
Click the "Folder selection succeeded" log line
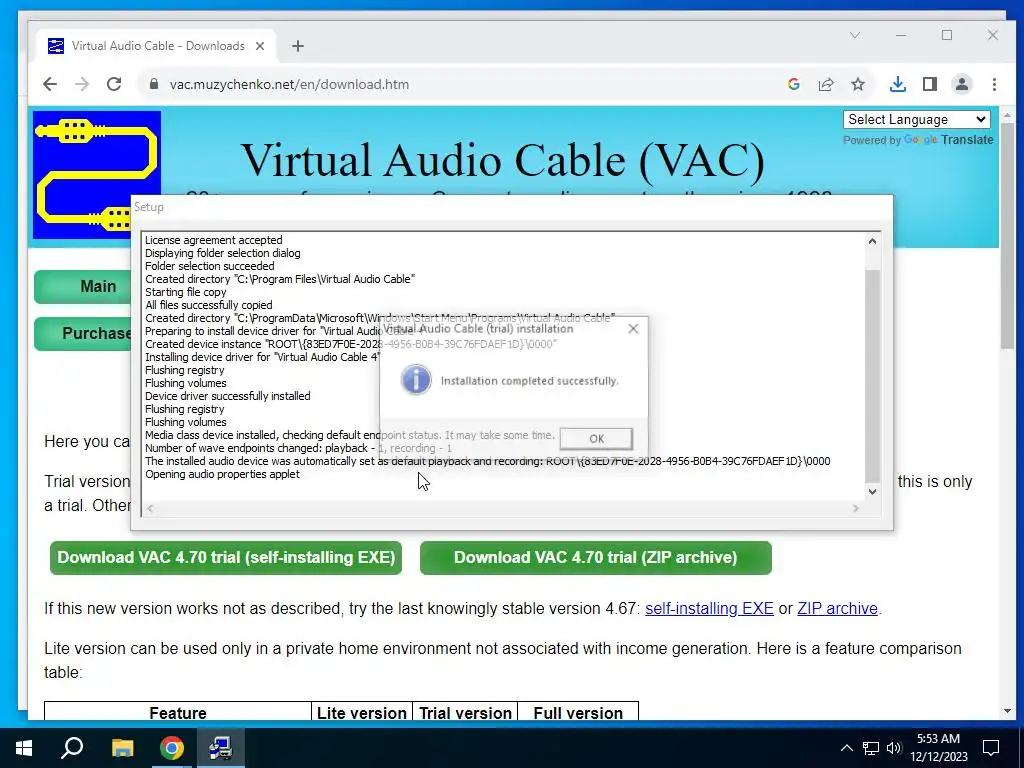click(x=210, y=266)
